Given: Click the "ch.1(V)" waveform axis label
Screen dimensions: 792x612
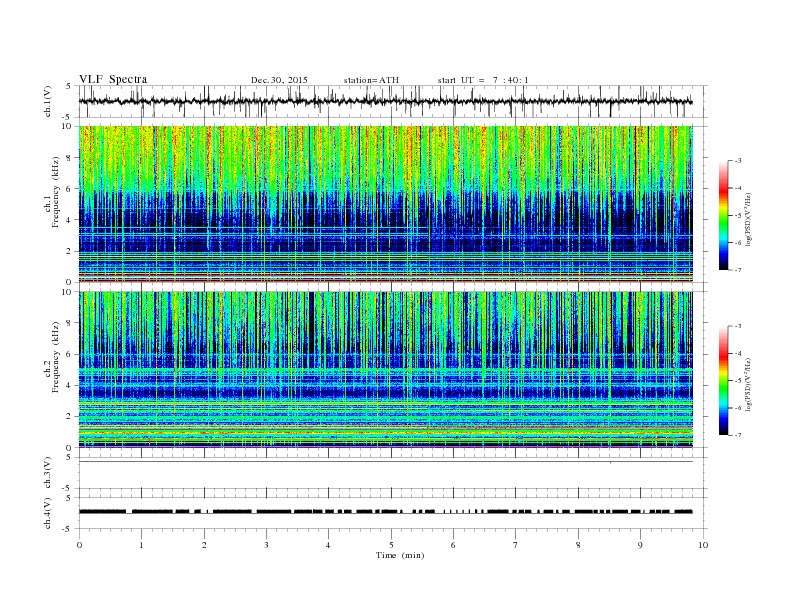Looking at the screenshot, I should [48, 101].
